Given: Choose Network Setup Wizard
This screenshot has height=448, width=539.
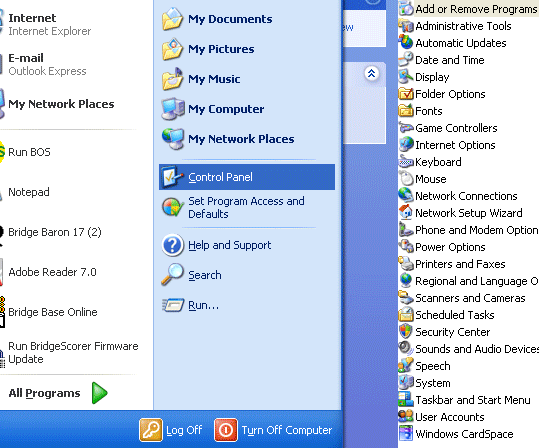Looking at the screenshot, I should [x=461, y=212].
